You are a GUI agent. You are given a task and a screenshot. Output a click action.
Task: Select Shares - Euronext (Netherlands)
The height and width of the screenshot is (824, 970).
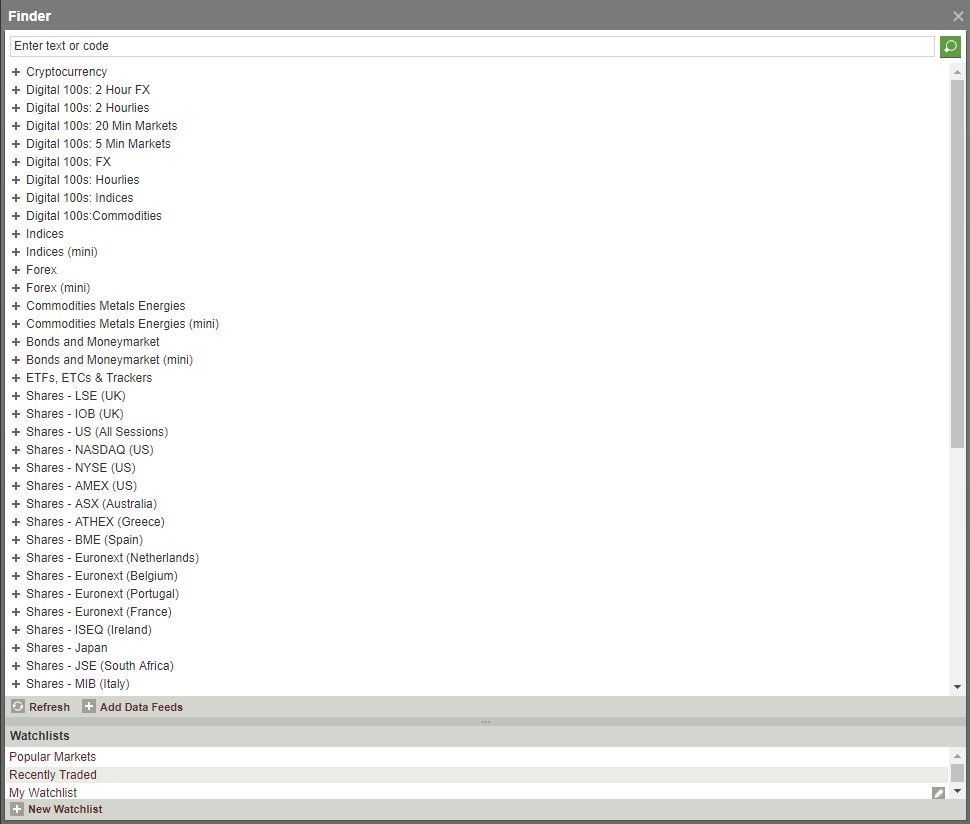click(x=113, y=558)
